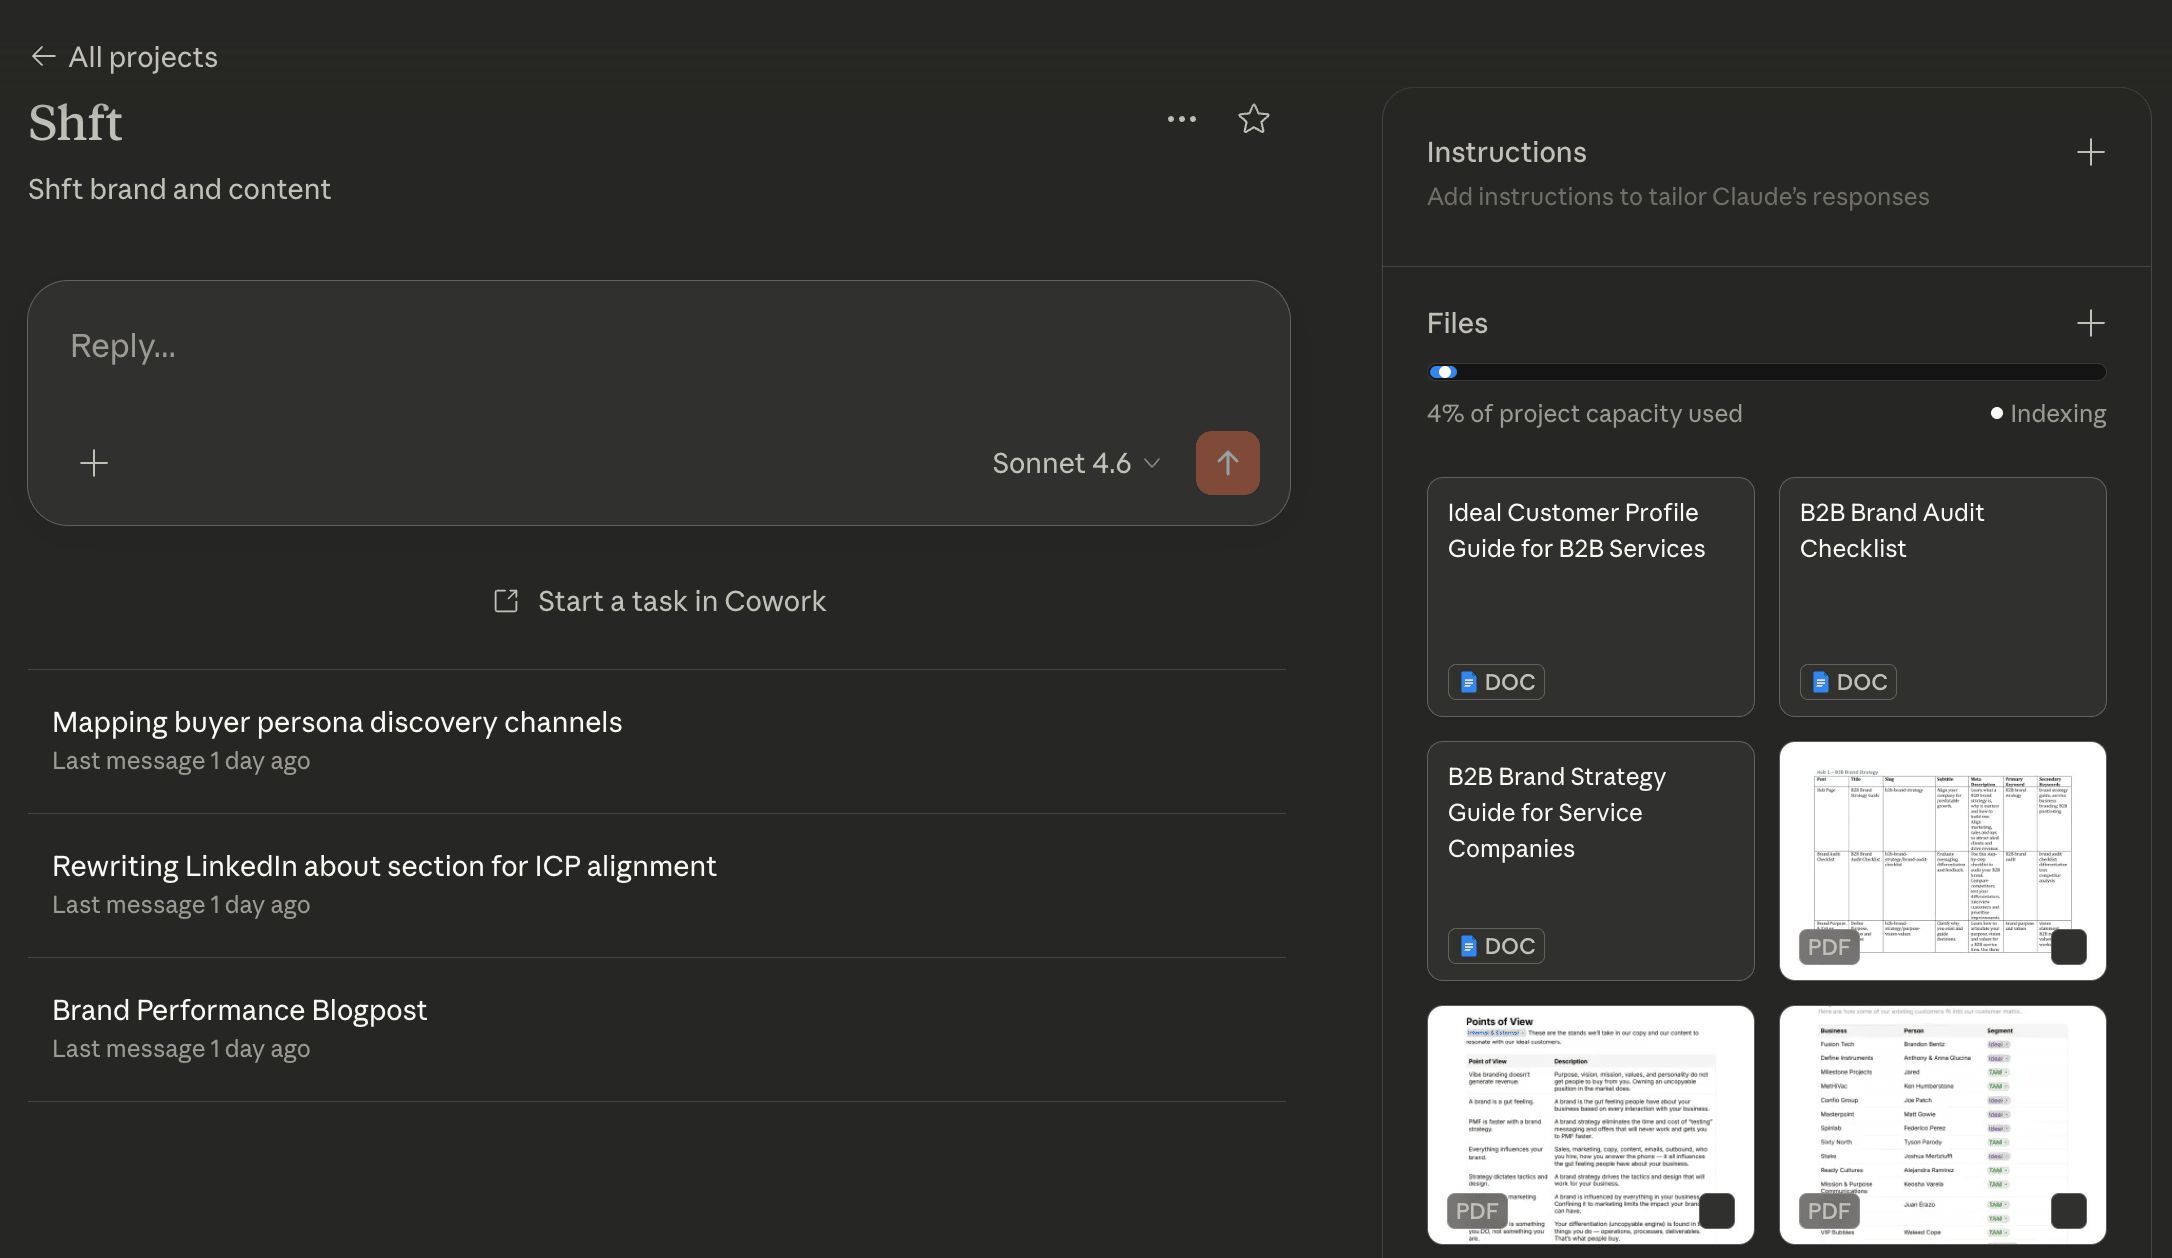Open Rewriting LinkedIn about section conversation
This screenshot has height=1258, width=2172.
(384, 866)
